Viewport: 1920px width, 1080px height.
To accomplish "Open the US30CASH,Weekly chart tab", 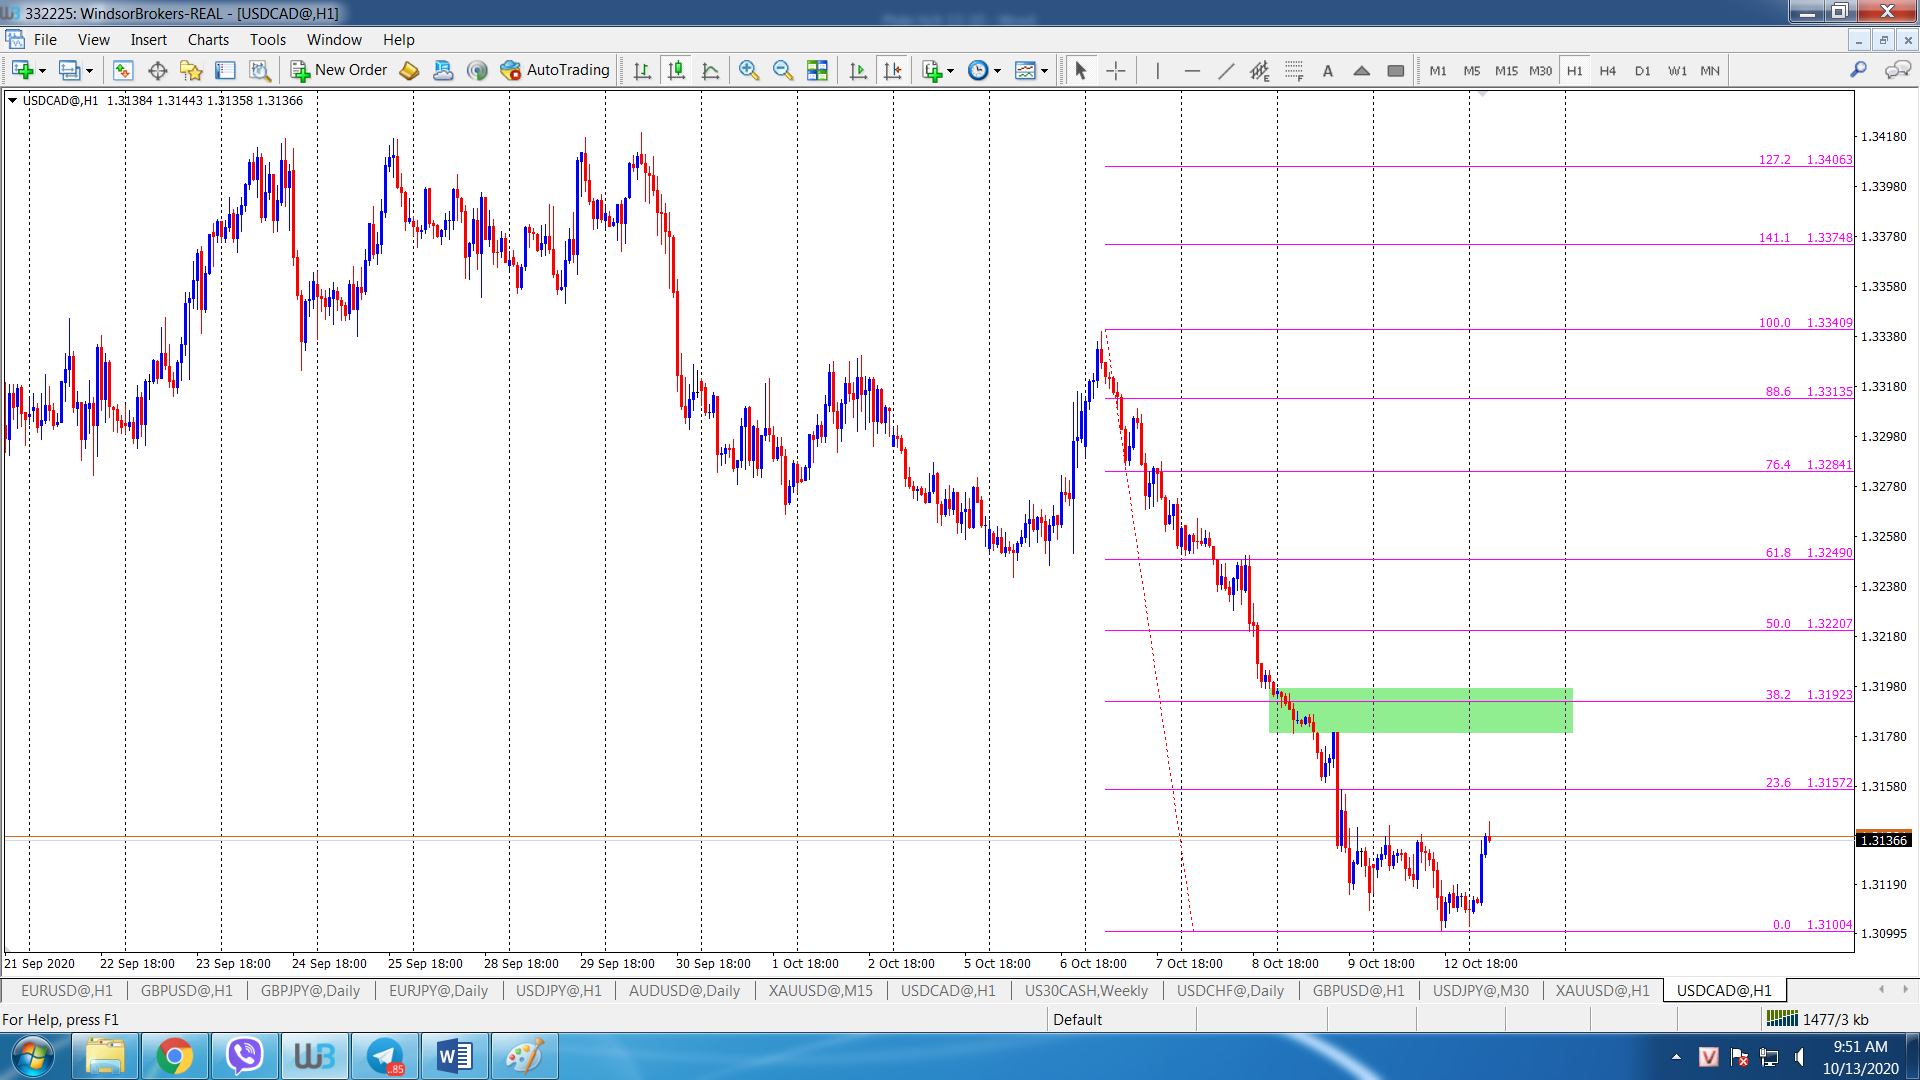I will (x=1086, y=991).
